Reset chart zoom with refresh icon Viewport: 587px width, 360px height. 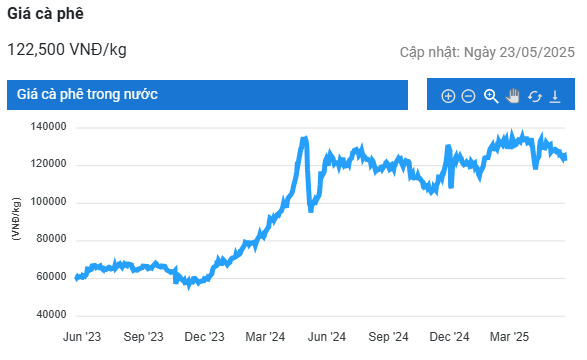point(535,97)
